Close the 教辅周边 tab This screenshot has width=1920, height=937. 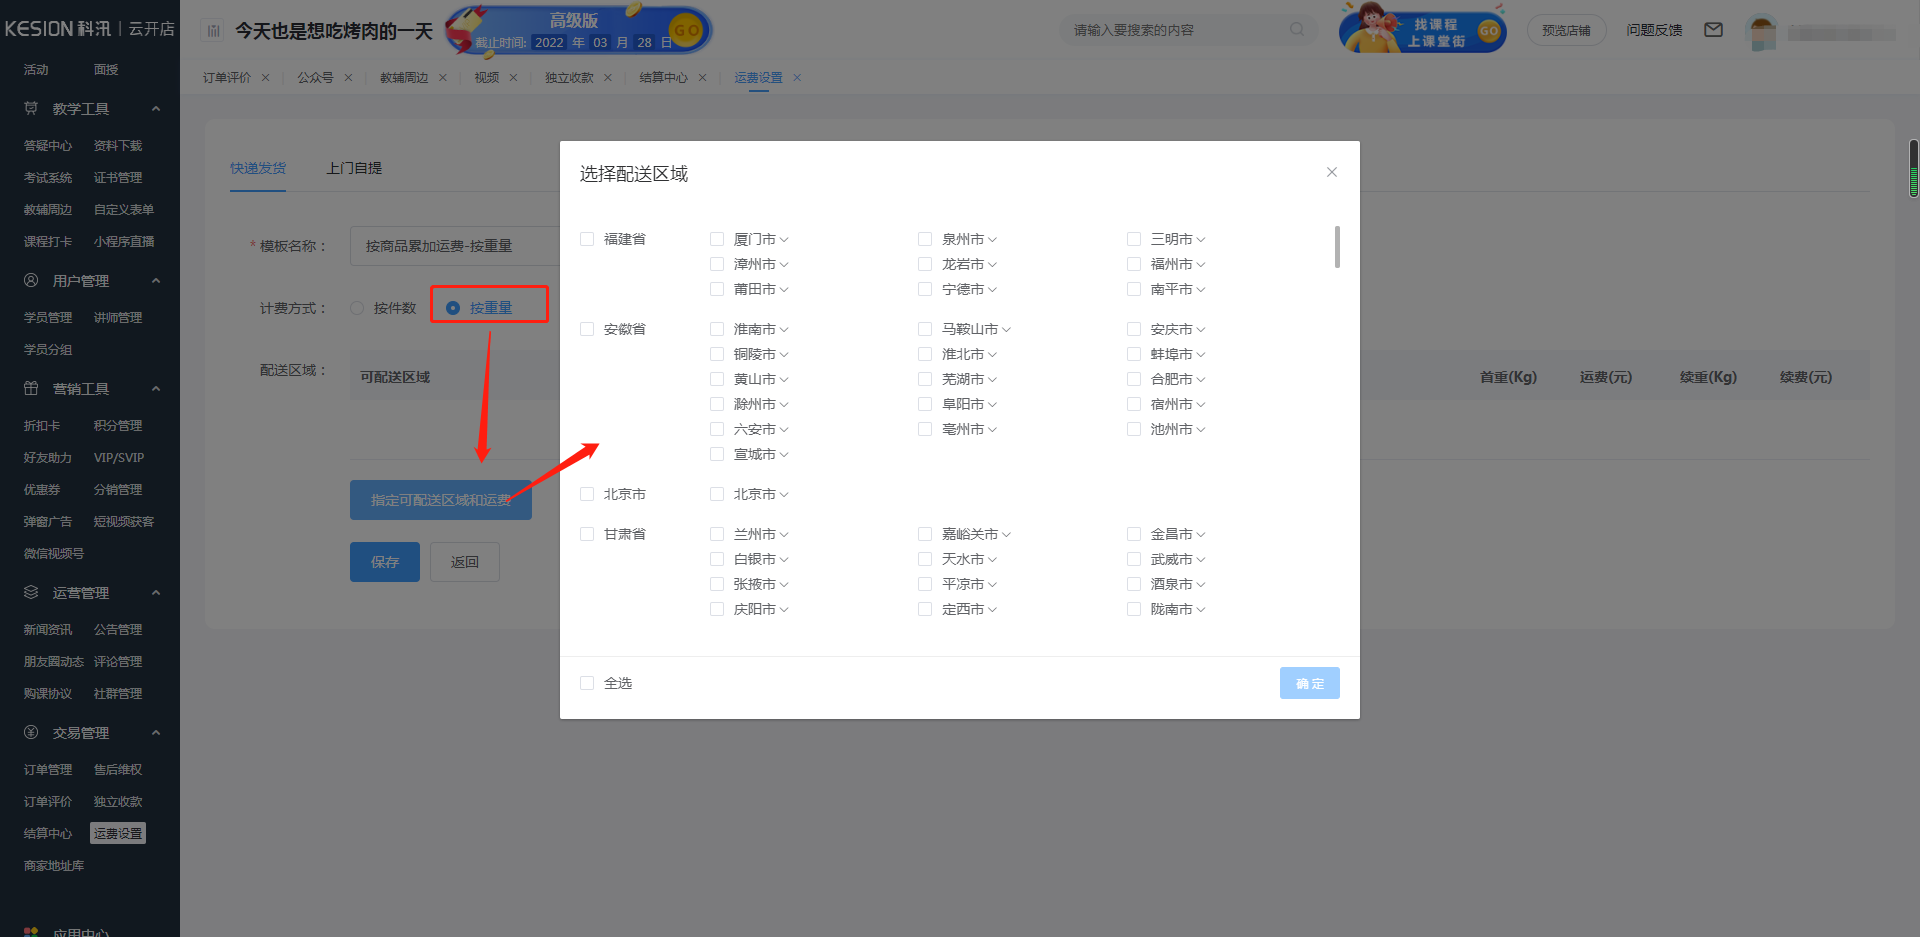[442, 77]
